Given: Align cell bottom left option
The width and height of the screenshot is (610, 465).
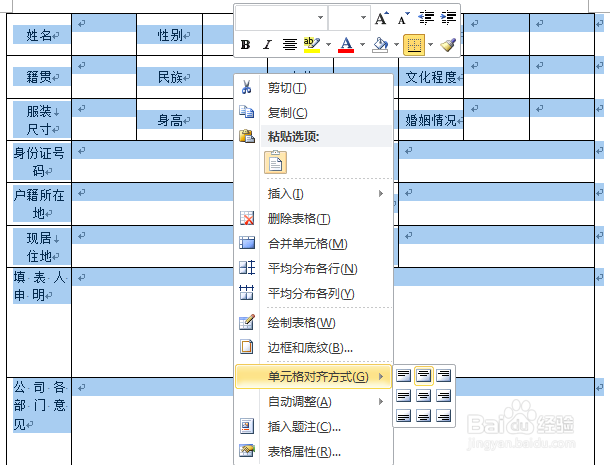Looking at the screenshot, I should coord(403,416).
